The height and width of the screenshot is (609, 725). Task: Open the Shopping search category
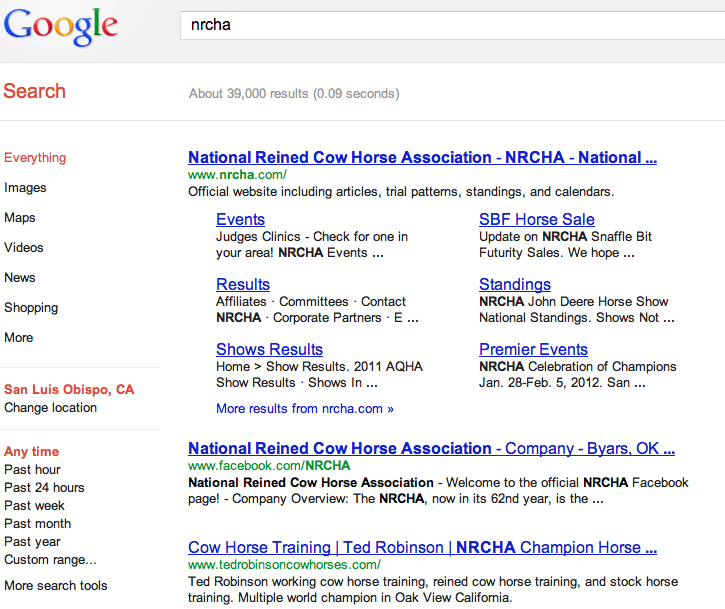[x=31, y=308]
